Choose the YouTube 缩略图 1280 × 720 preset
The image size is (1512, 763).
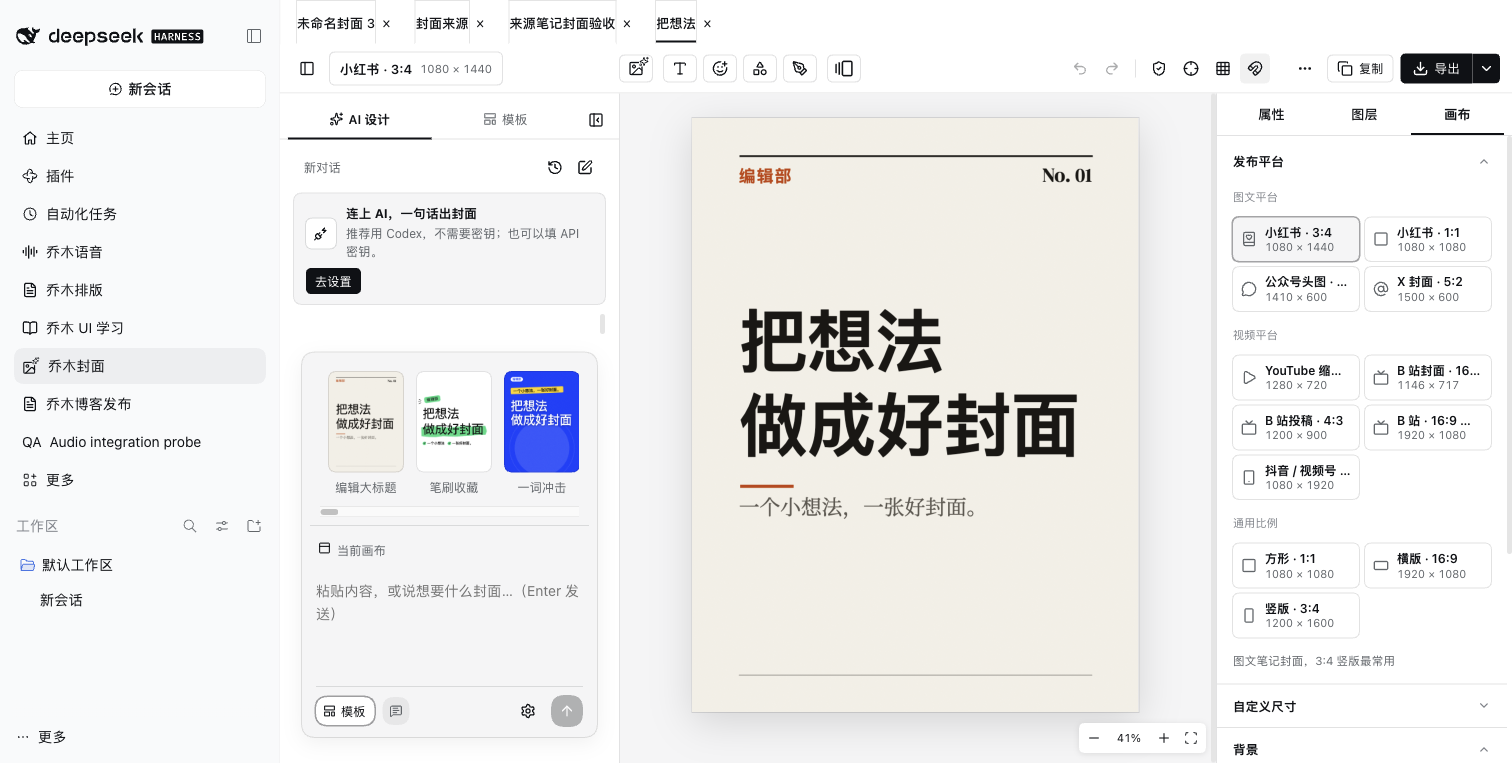click(x=1296, y=378)
